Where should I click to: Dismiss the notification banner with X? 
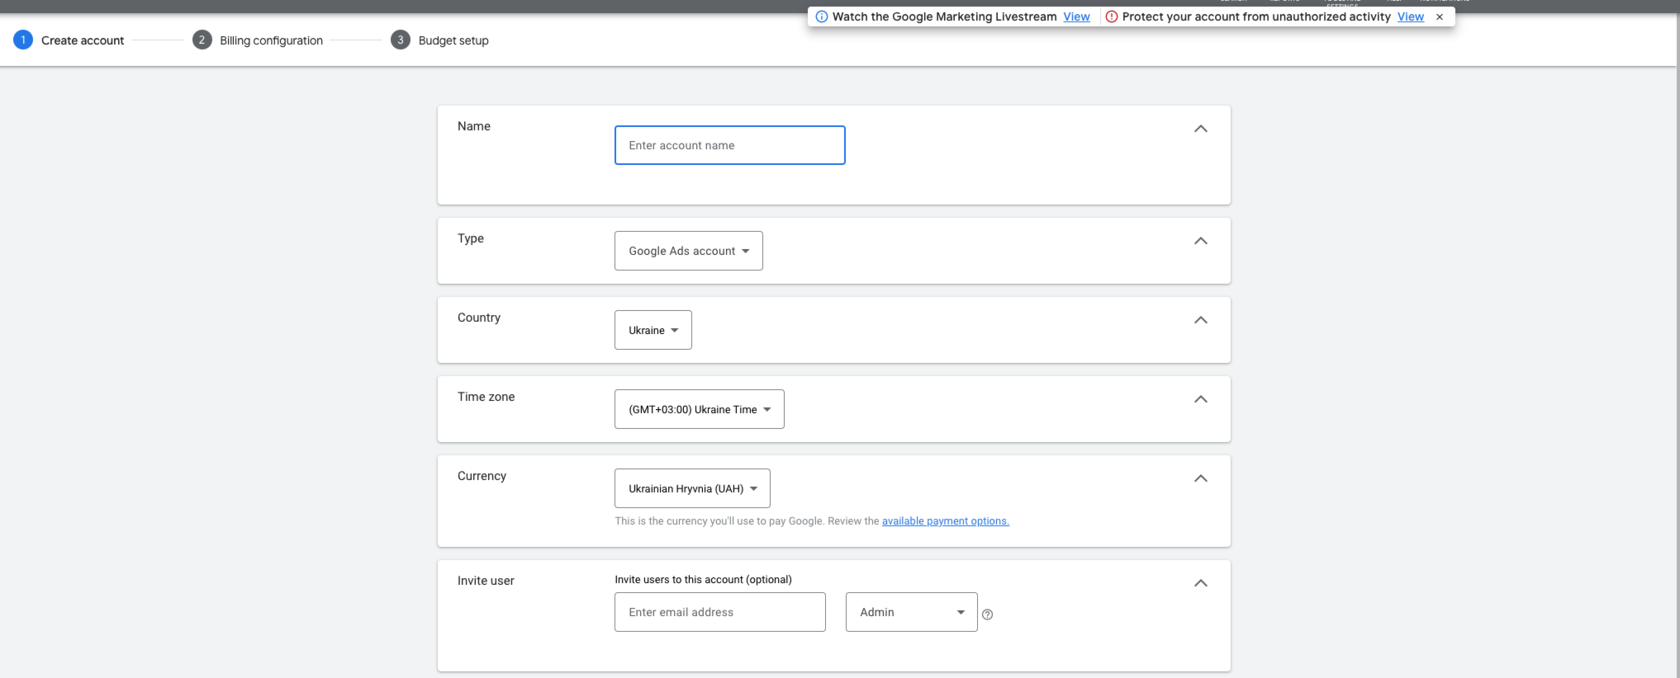[1439, 17]
